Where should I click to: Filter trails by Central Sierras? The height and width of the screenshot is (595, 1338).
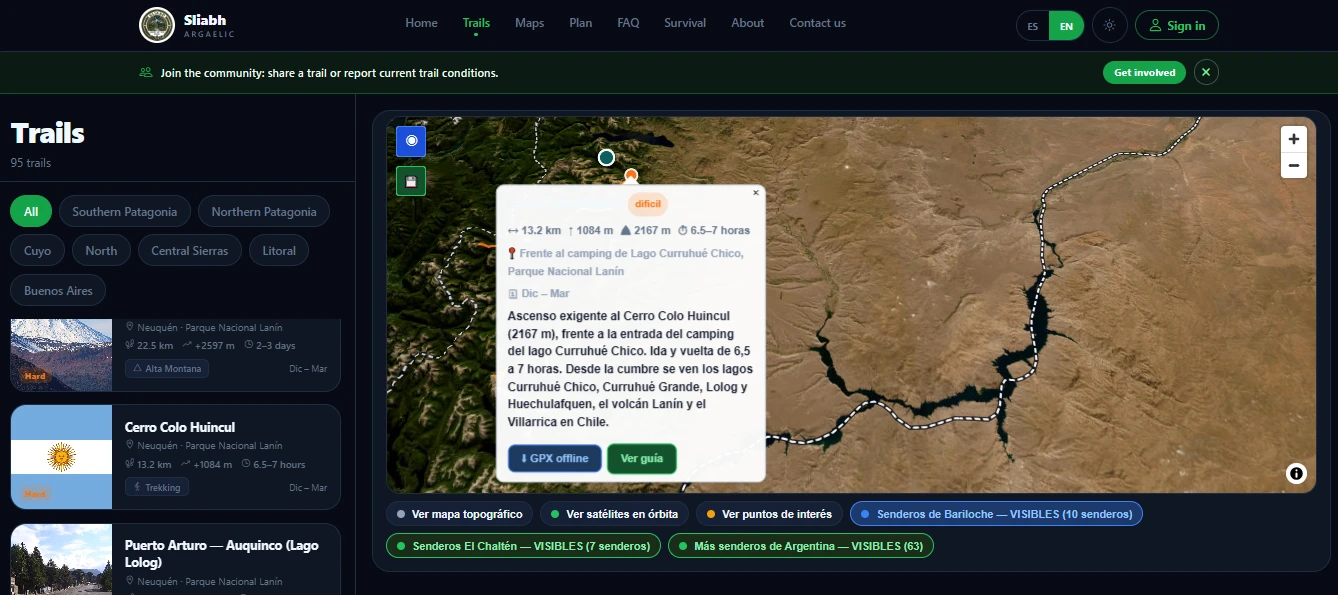(190, 251)
